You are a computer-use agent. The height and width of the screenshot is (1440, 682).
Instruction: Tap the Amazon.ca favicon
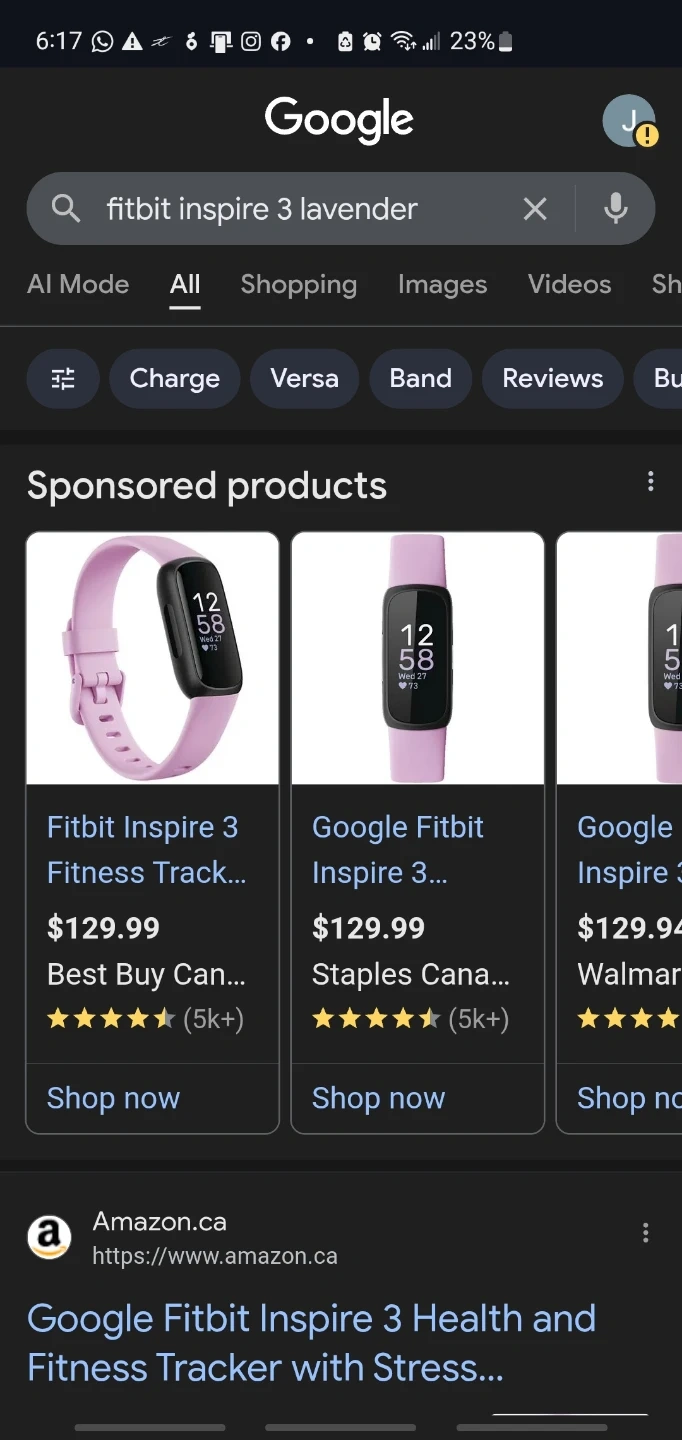pos(49,1238)
